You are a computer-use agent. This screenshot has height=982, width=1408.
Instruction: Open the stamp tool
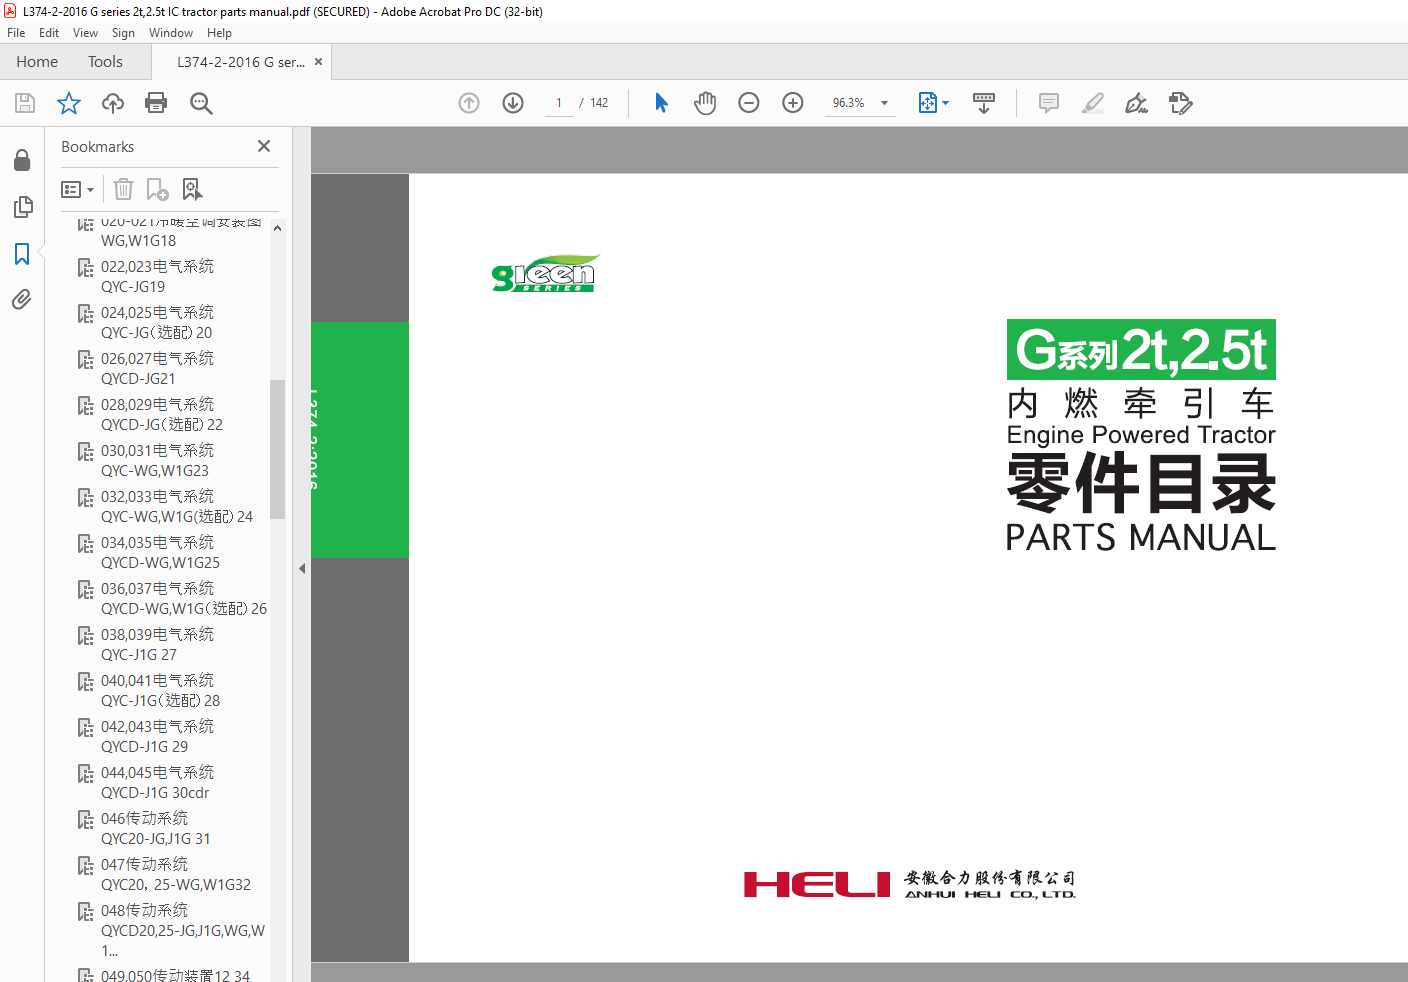[x=1181, y=103]
